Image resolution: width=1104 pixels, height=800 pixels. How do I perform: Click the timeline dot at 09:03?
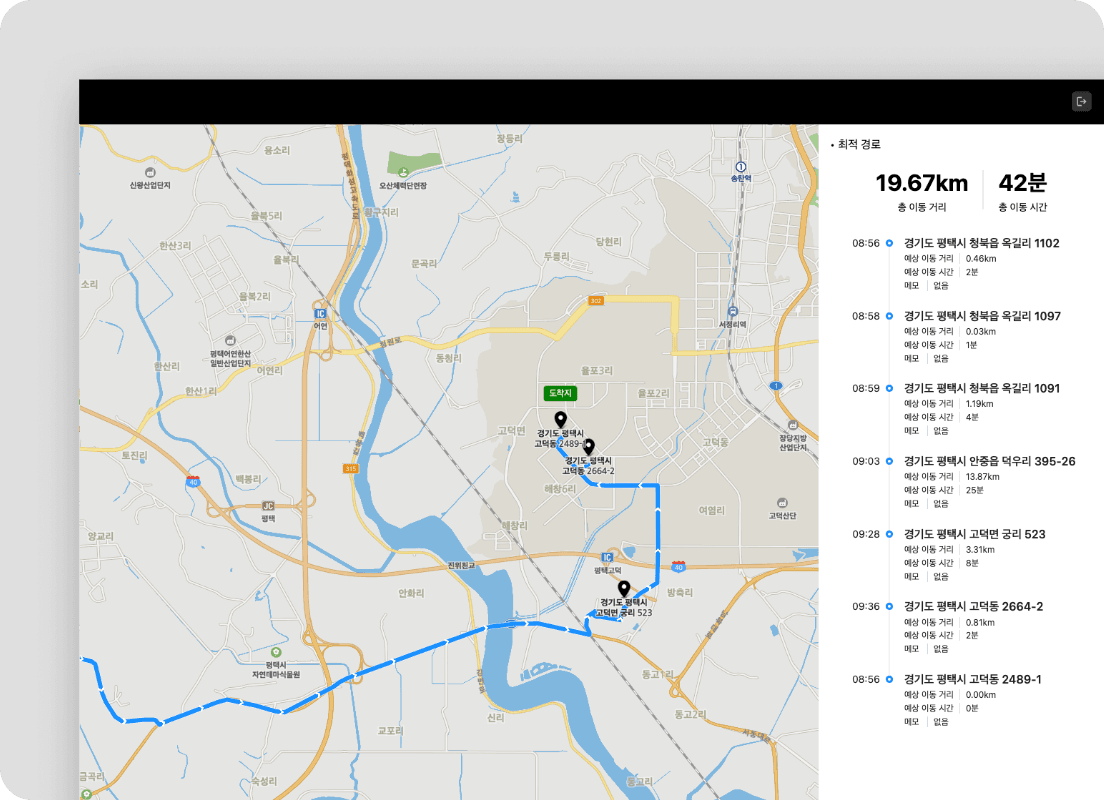click(889, 461)
